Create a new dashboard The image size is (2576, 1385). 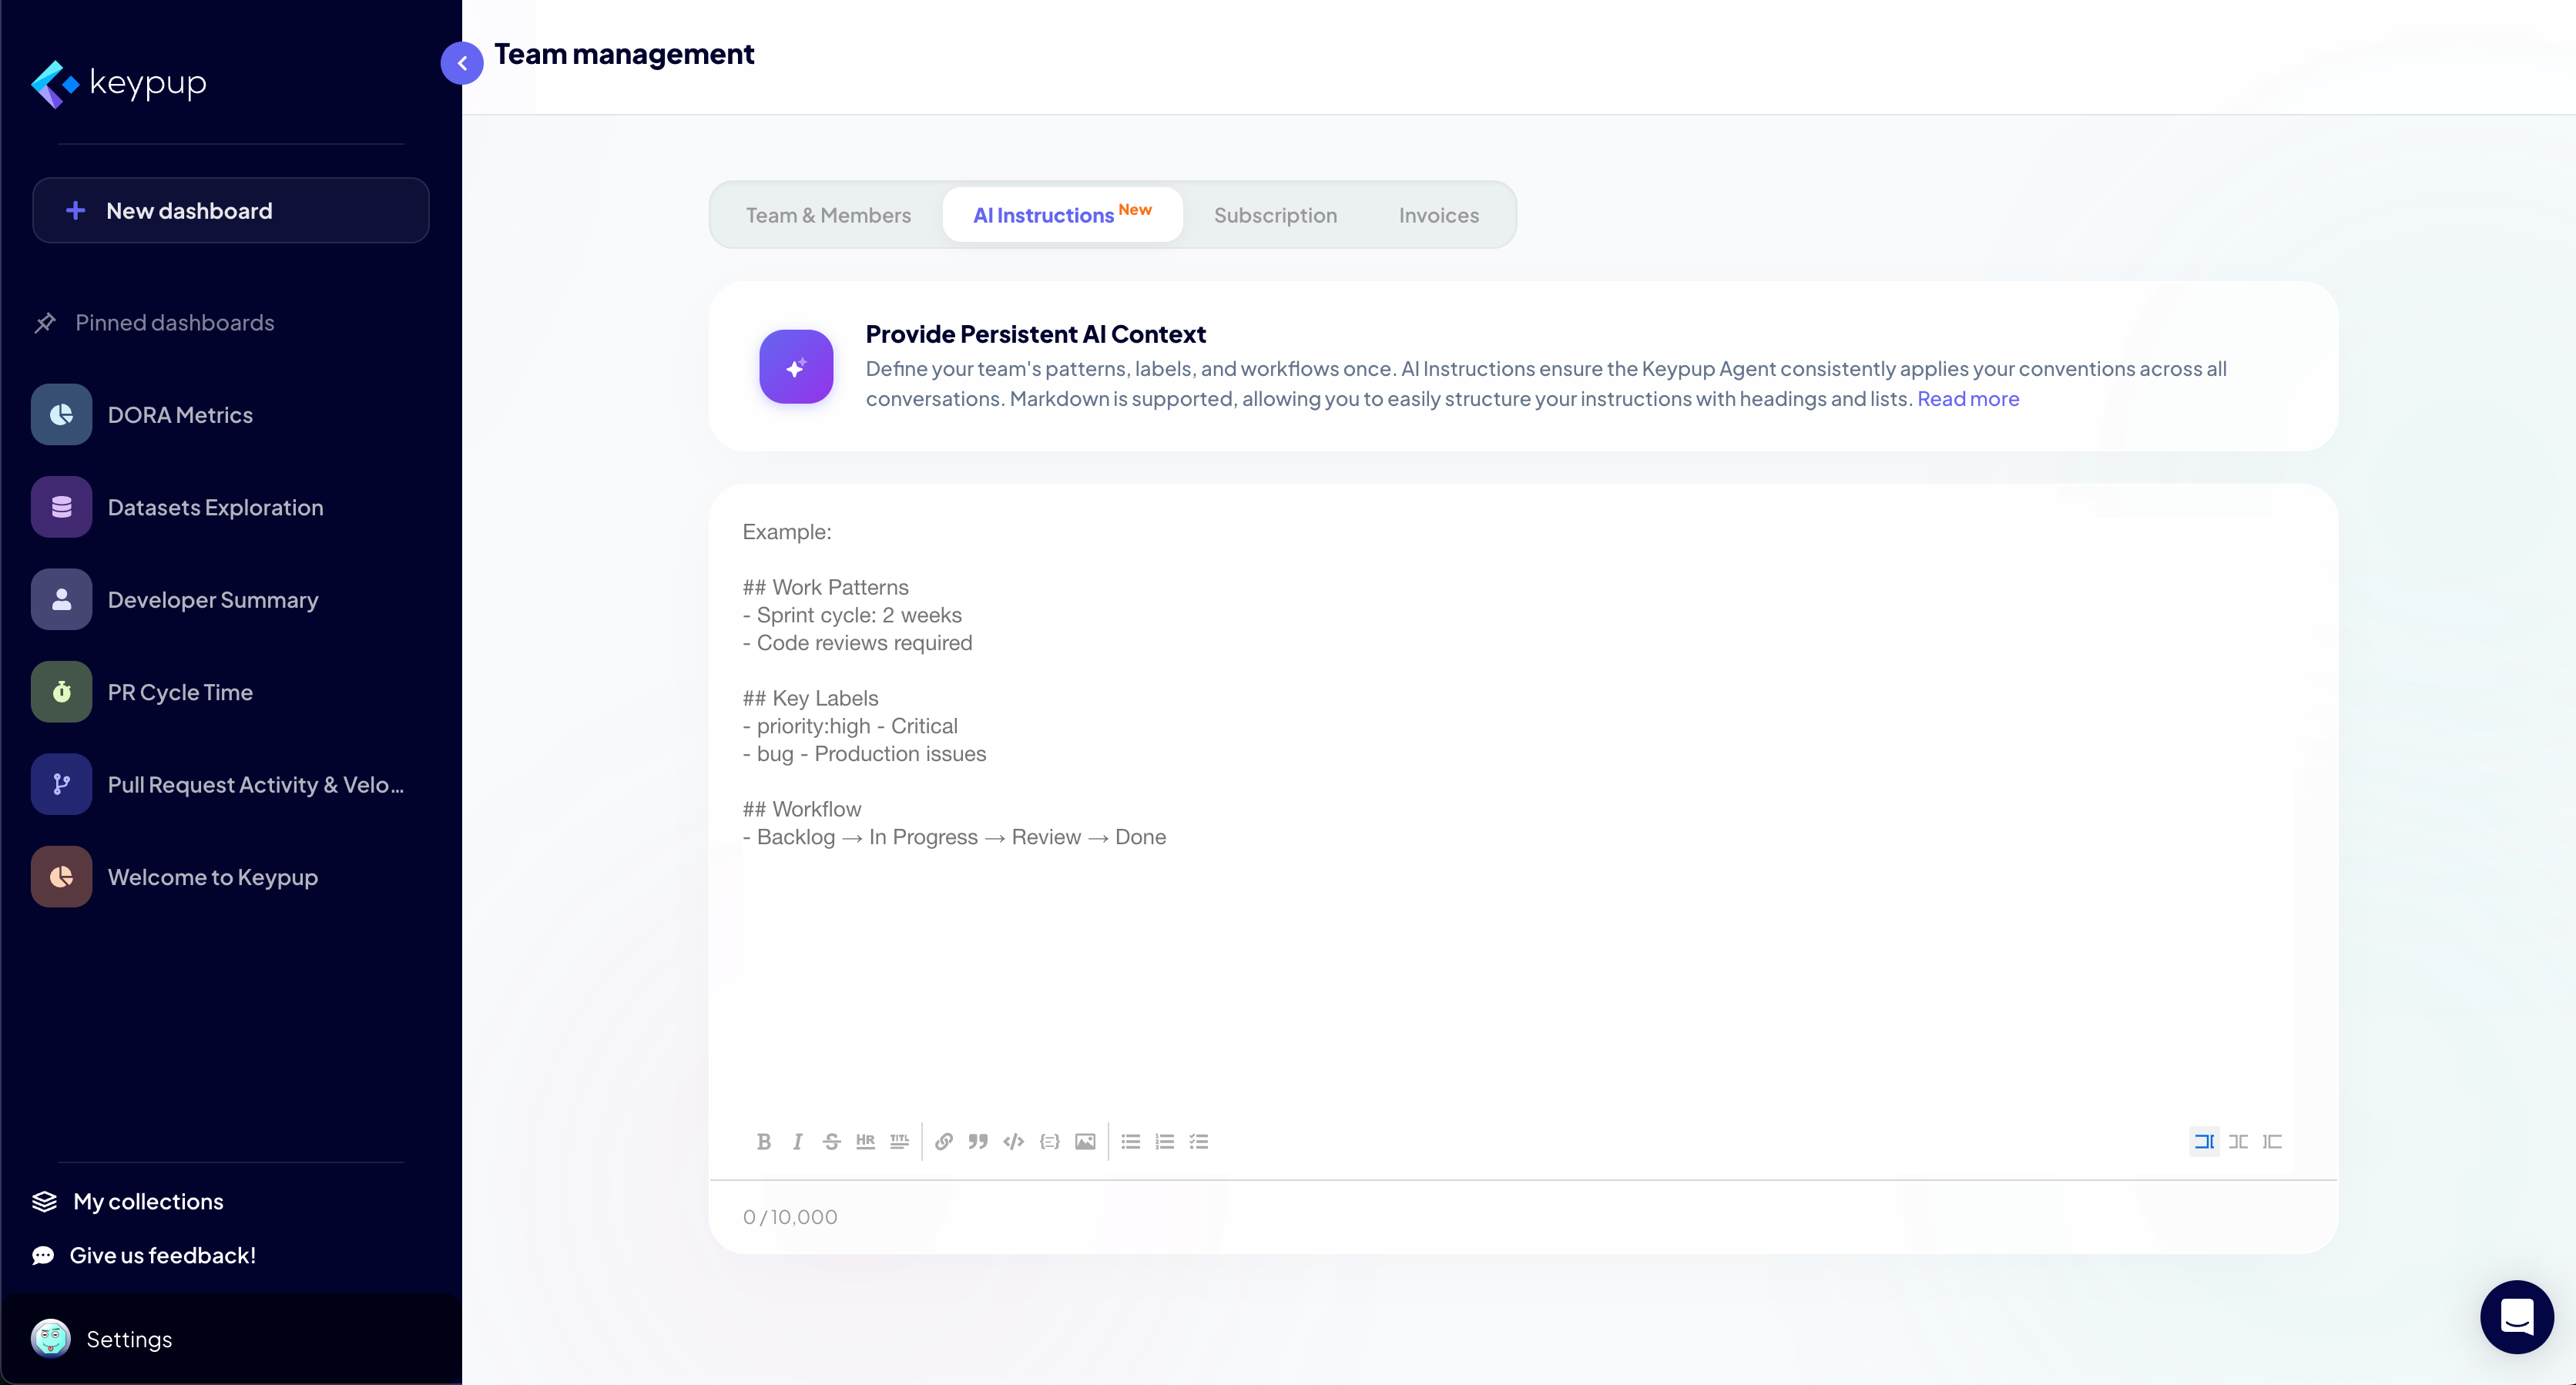pyautogui.click(x=231, y=210)
